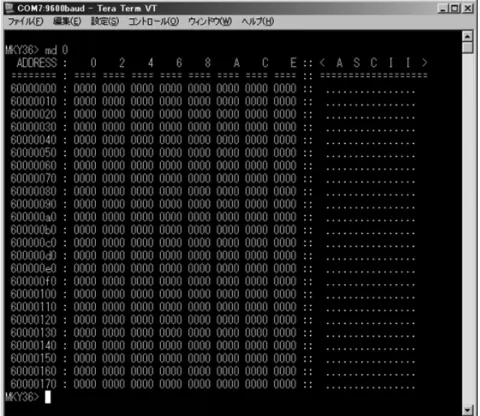This screenshot has width=480, height=416.
Task: Click the scroll down arrow
Action: point(468,410)
